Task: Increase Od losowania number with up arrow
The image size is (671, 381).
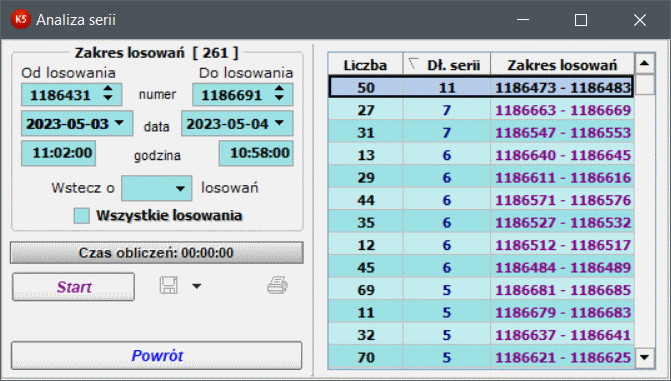Action: pos(108,89)
